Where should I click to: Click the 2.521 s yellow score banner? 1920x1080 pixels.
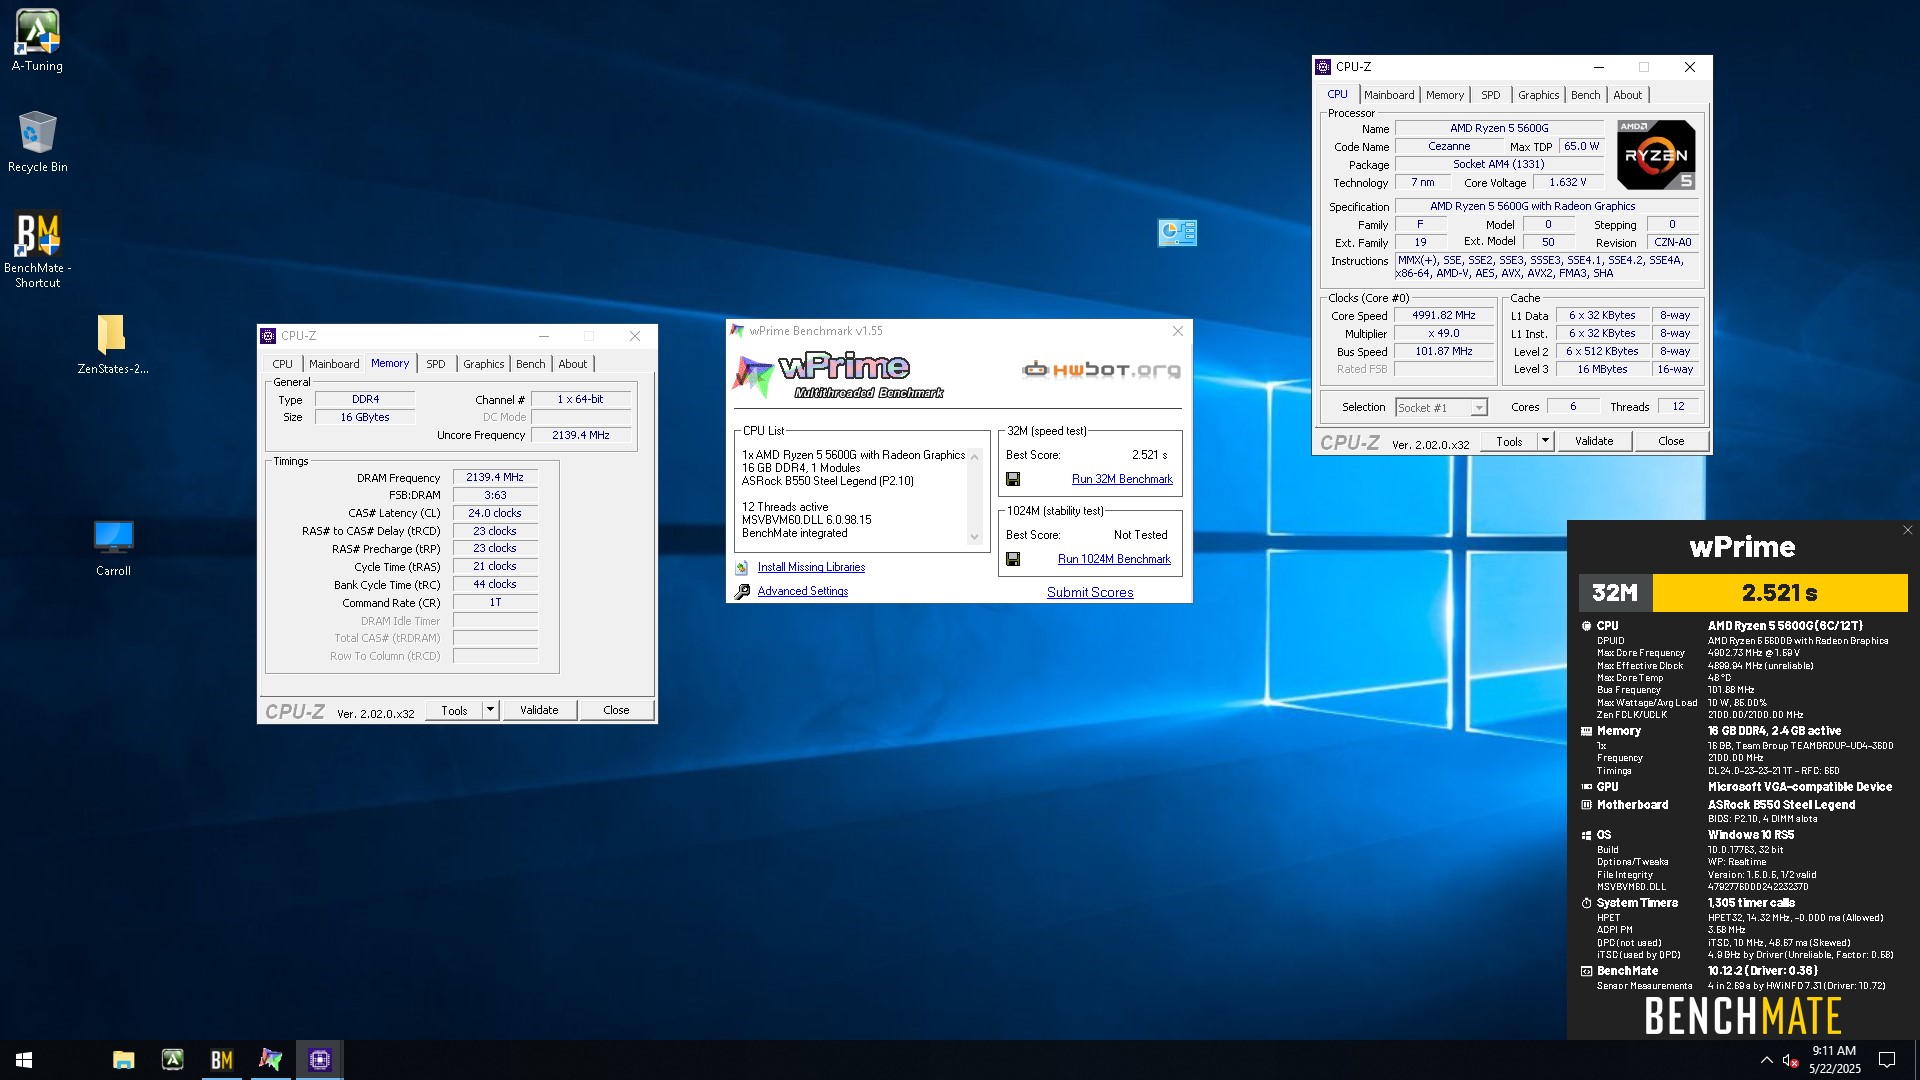pos(1780,593)
